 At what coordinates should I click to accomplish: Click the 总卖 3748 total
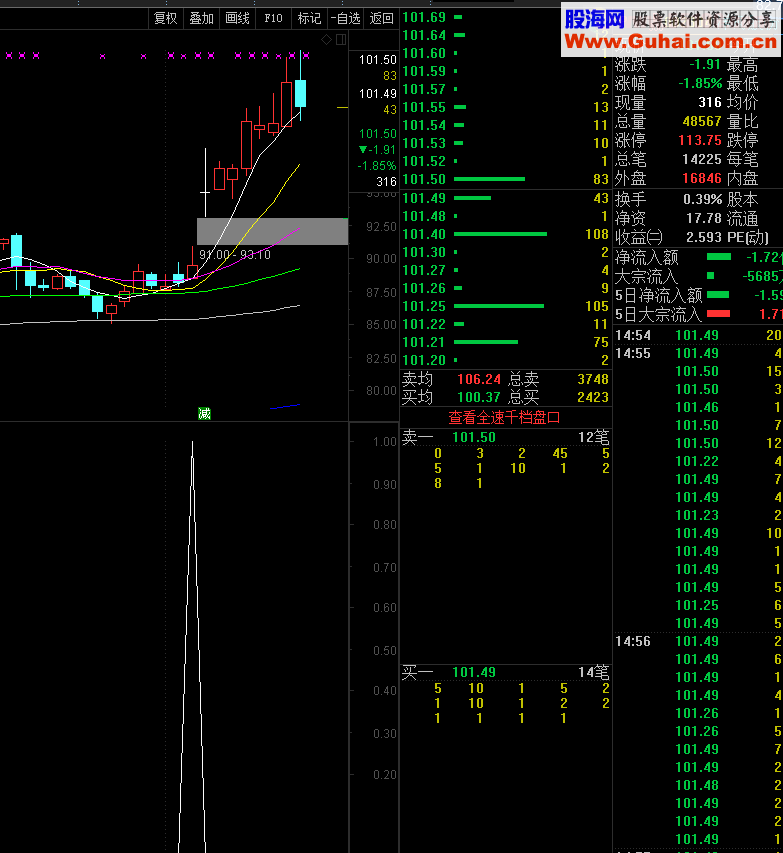point(593,379)
